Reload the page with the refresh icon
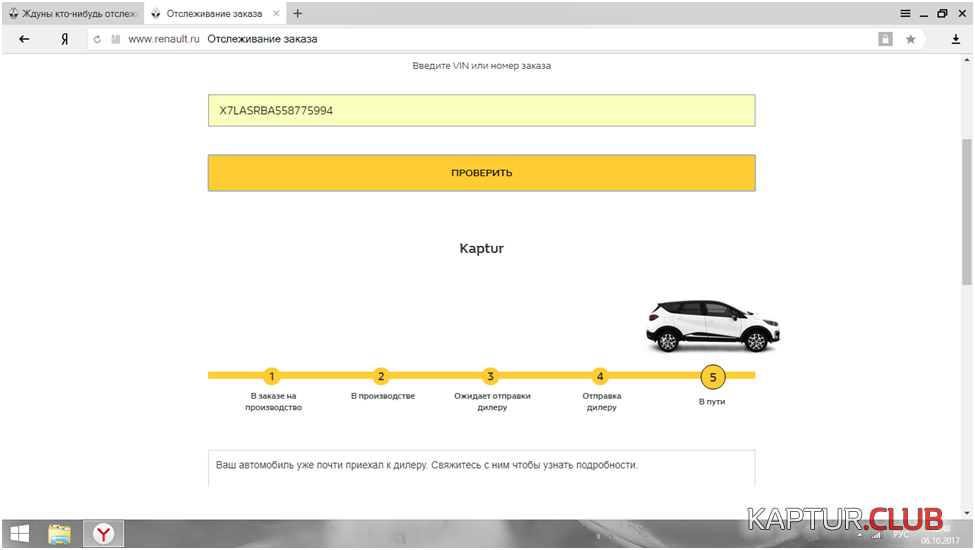The width and height of the screenshot is (975, 550). click(x=97, y=39)
